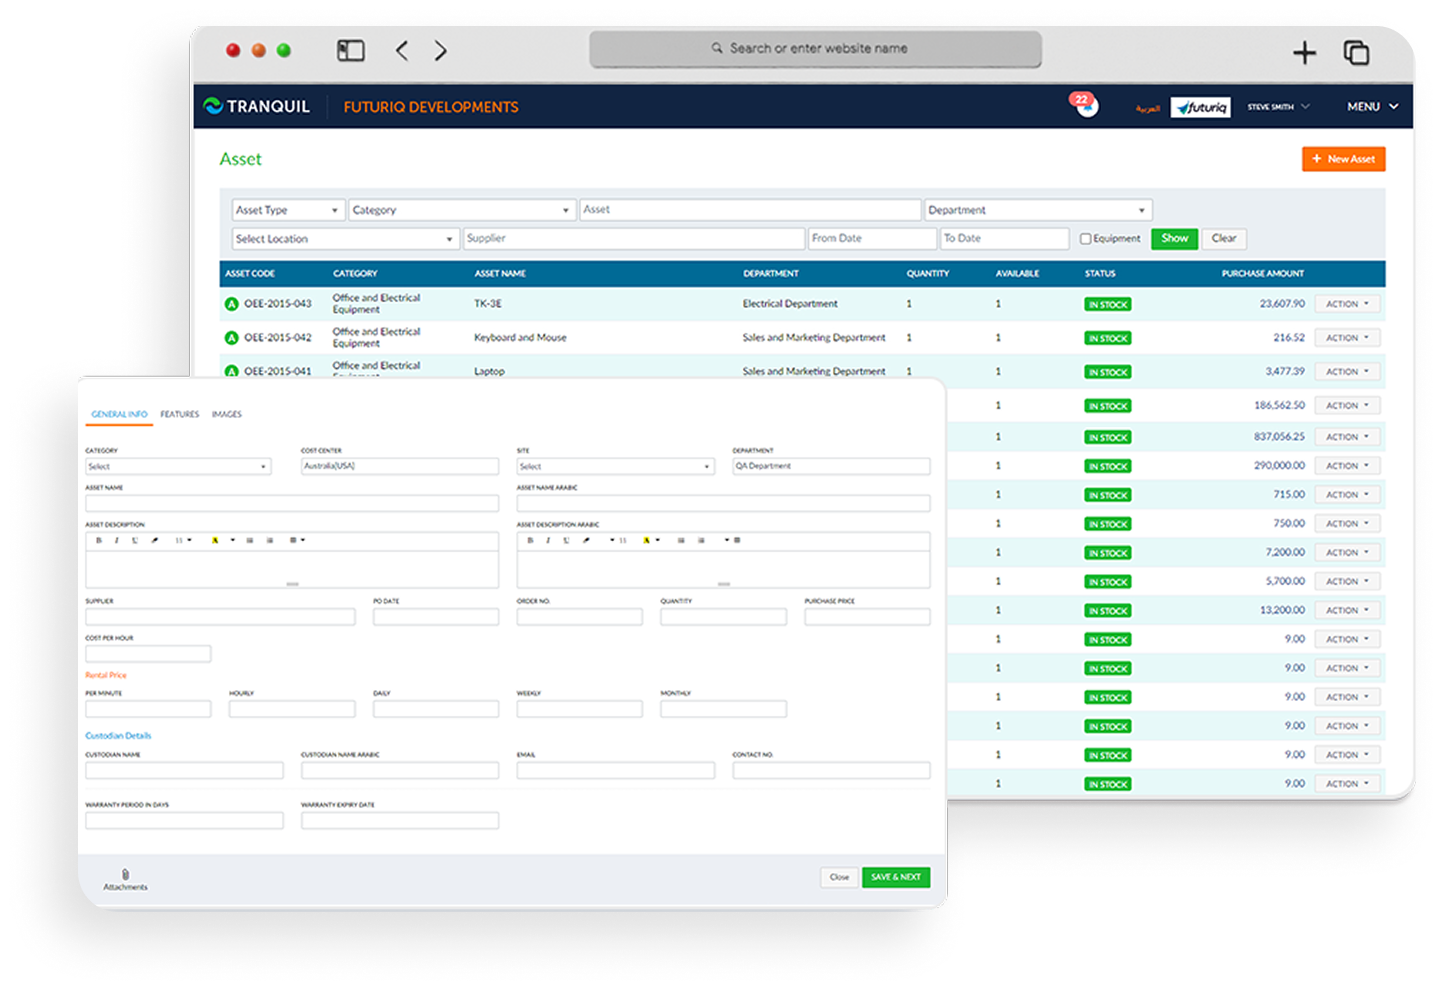Click the Attachments paperclip icon

point(125,875)
